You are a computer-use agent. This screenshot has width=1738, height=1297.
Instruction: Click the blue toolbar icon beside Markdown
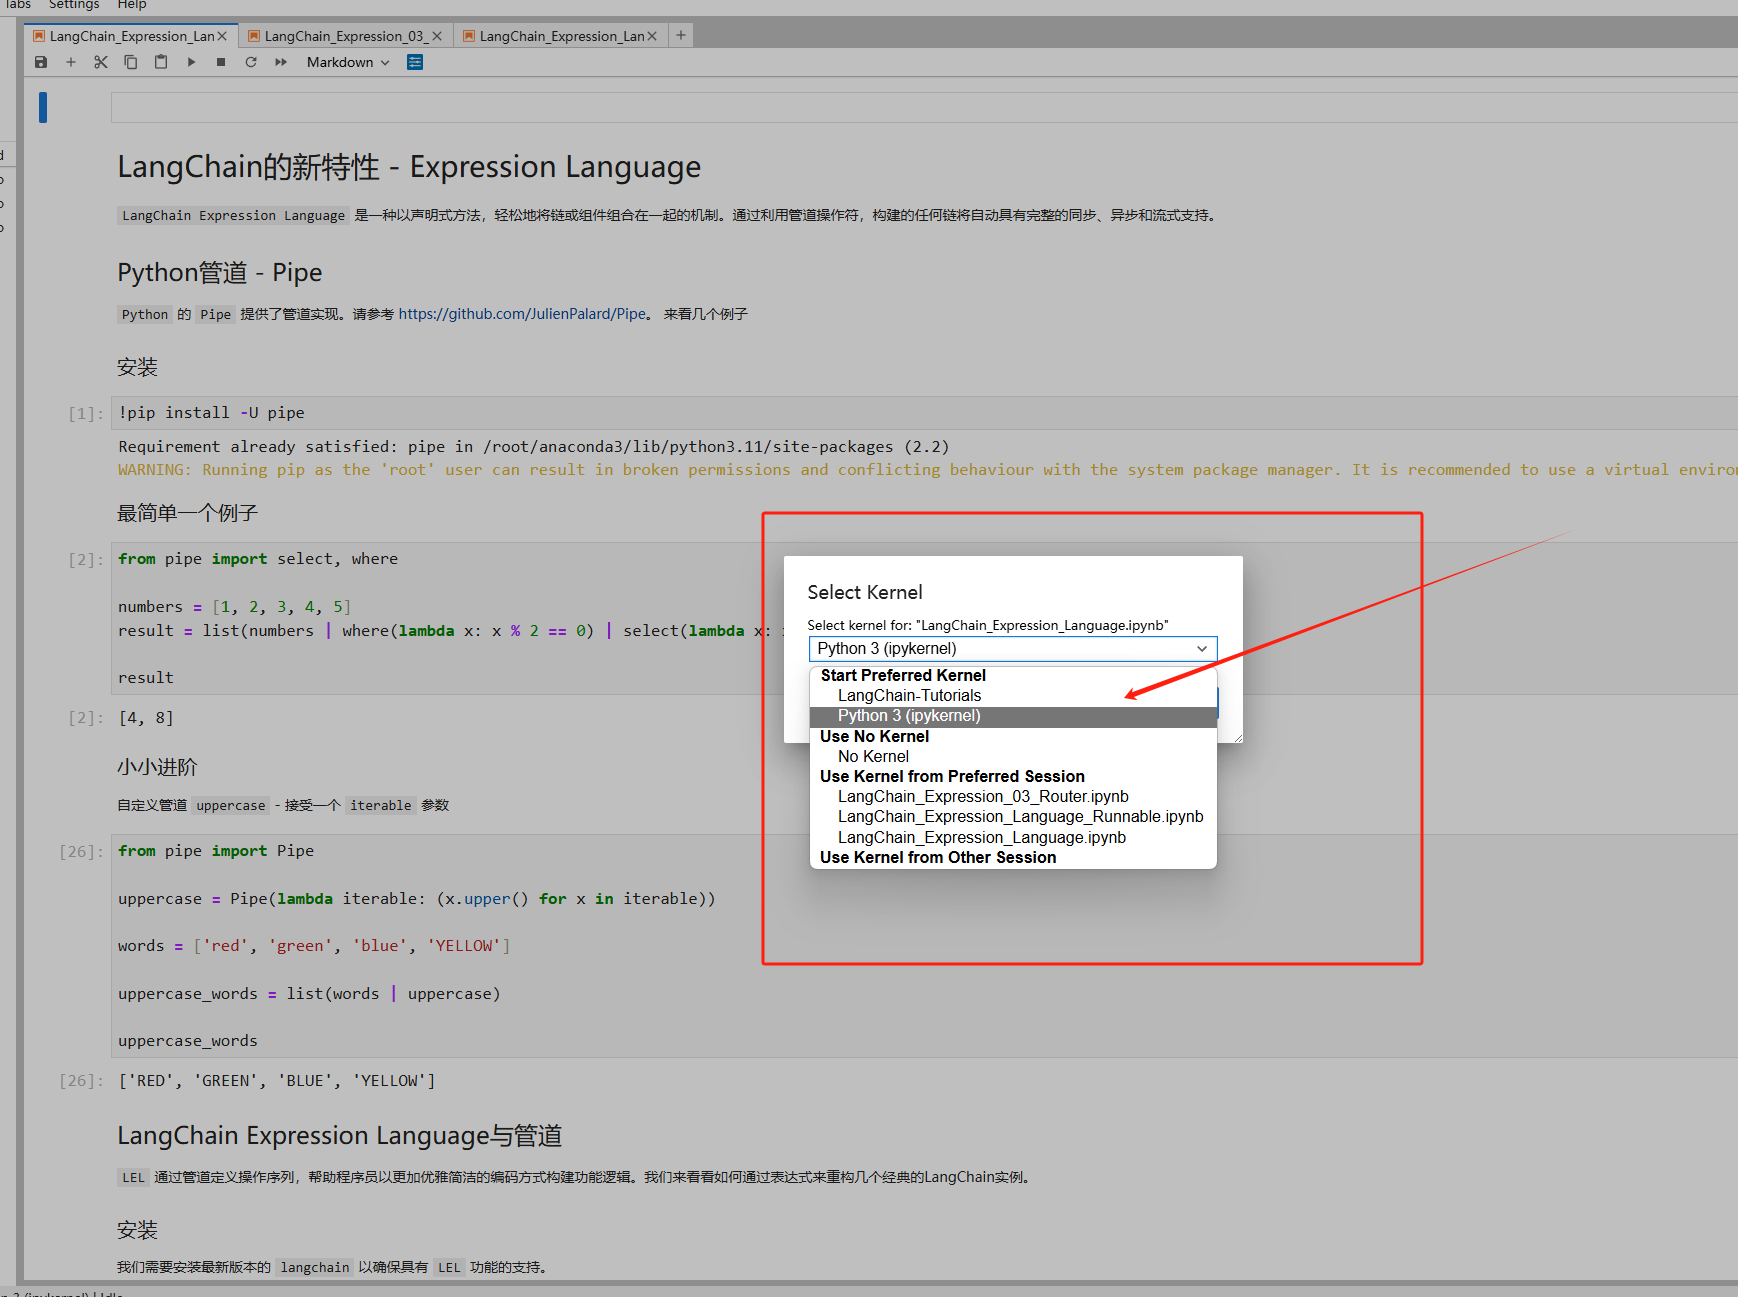pos(415,62)
